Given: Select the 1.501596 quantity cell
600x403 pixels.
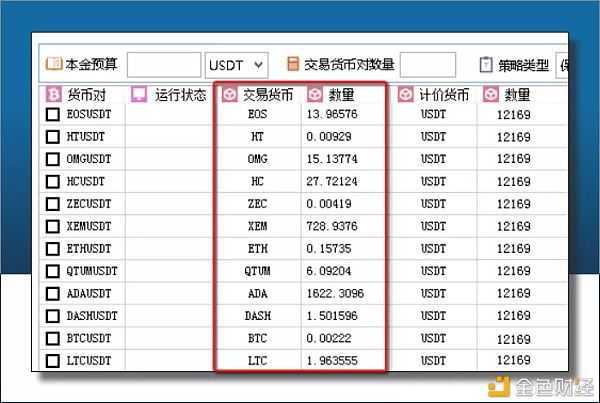Looking at the screenshot, I should (x=342, y=316).
